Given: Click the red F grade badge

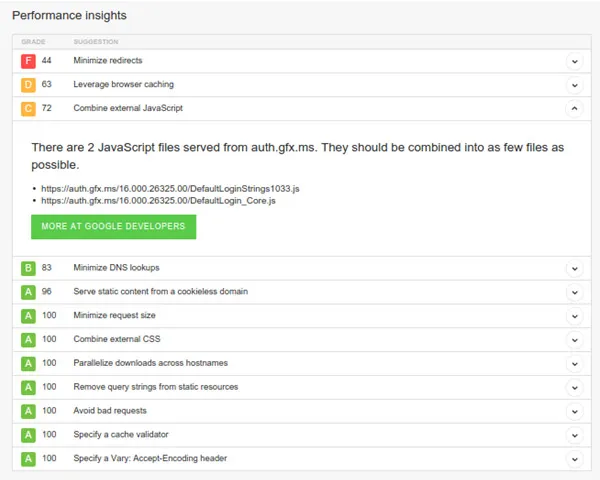Looking at the screenshot, I should click(x=28, y=61).
